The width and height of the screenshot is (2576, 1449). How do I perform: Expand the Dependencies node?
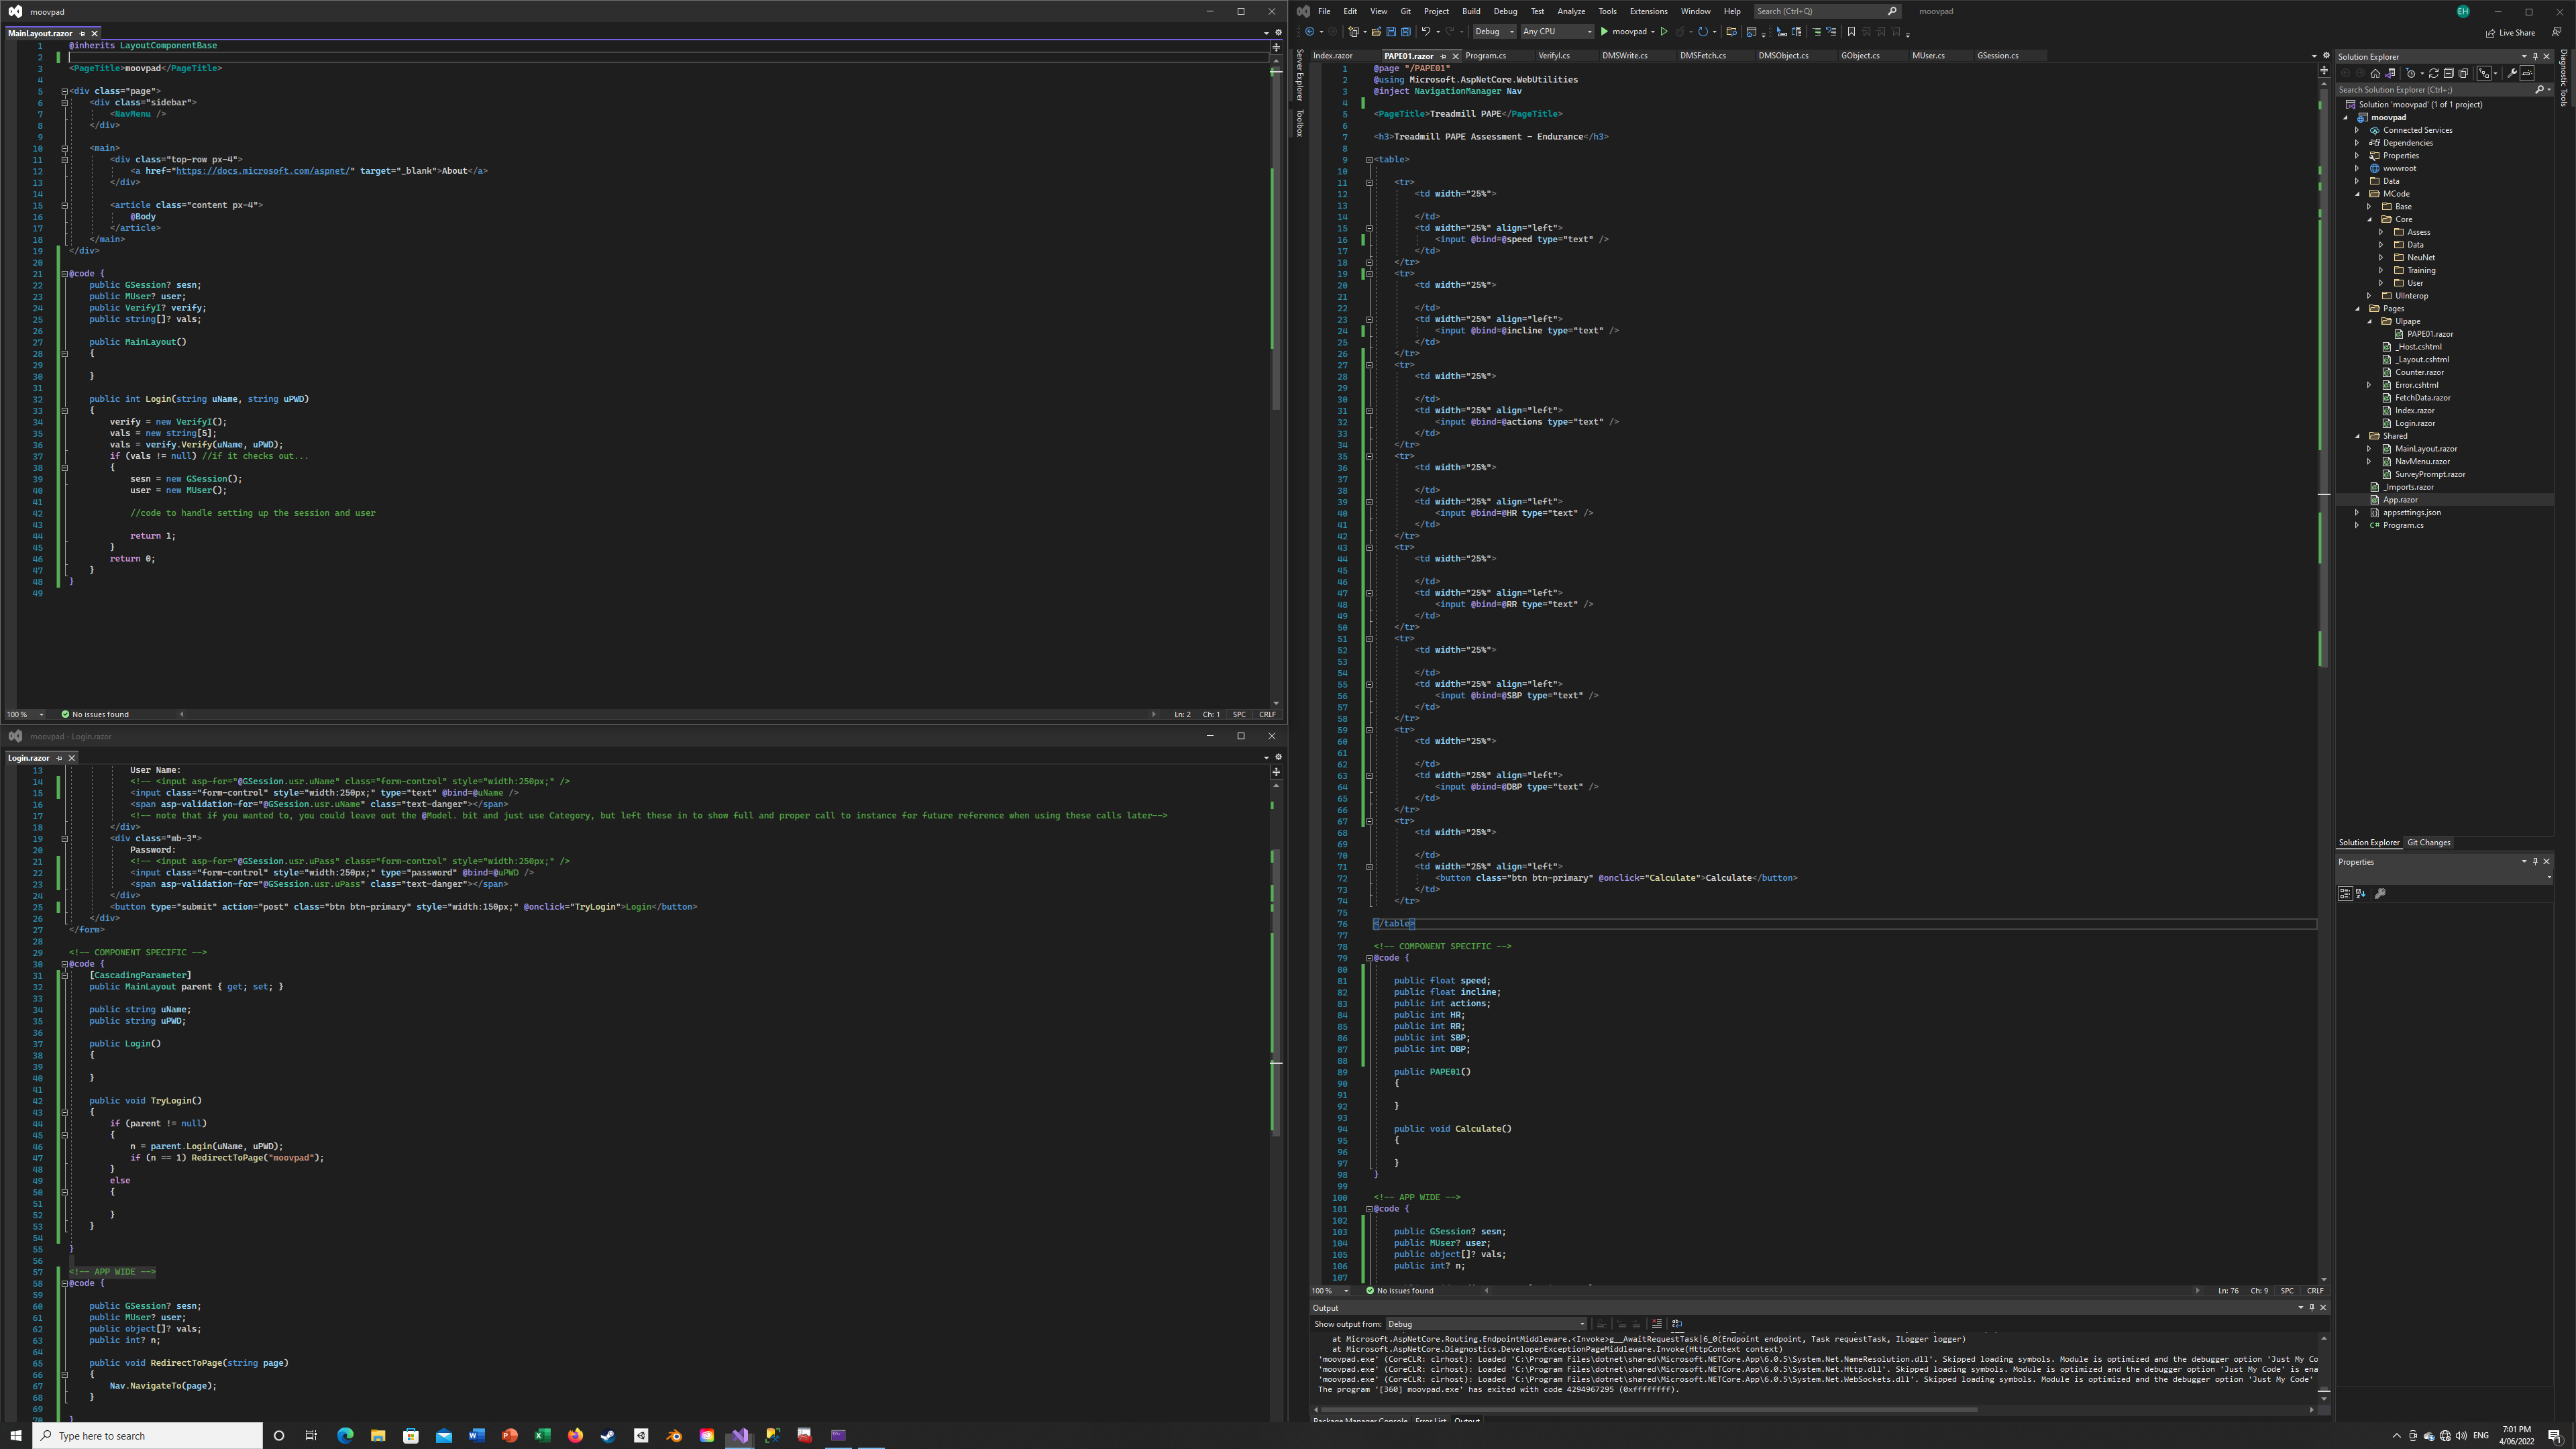(x=2357, y=143)
